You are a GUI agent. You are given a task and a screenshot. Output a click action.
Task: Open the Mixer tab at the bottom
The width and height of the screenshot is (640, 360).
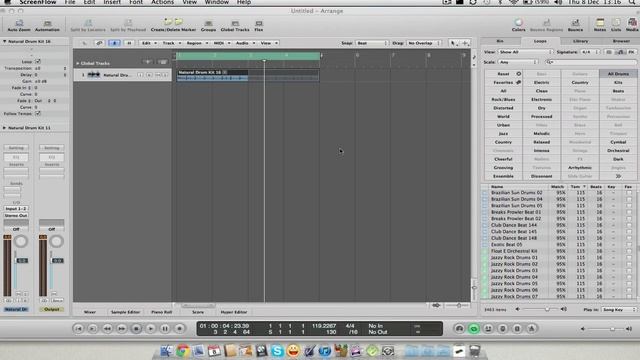[90, 312]
